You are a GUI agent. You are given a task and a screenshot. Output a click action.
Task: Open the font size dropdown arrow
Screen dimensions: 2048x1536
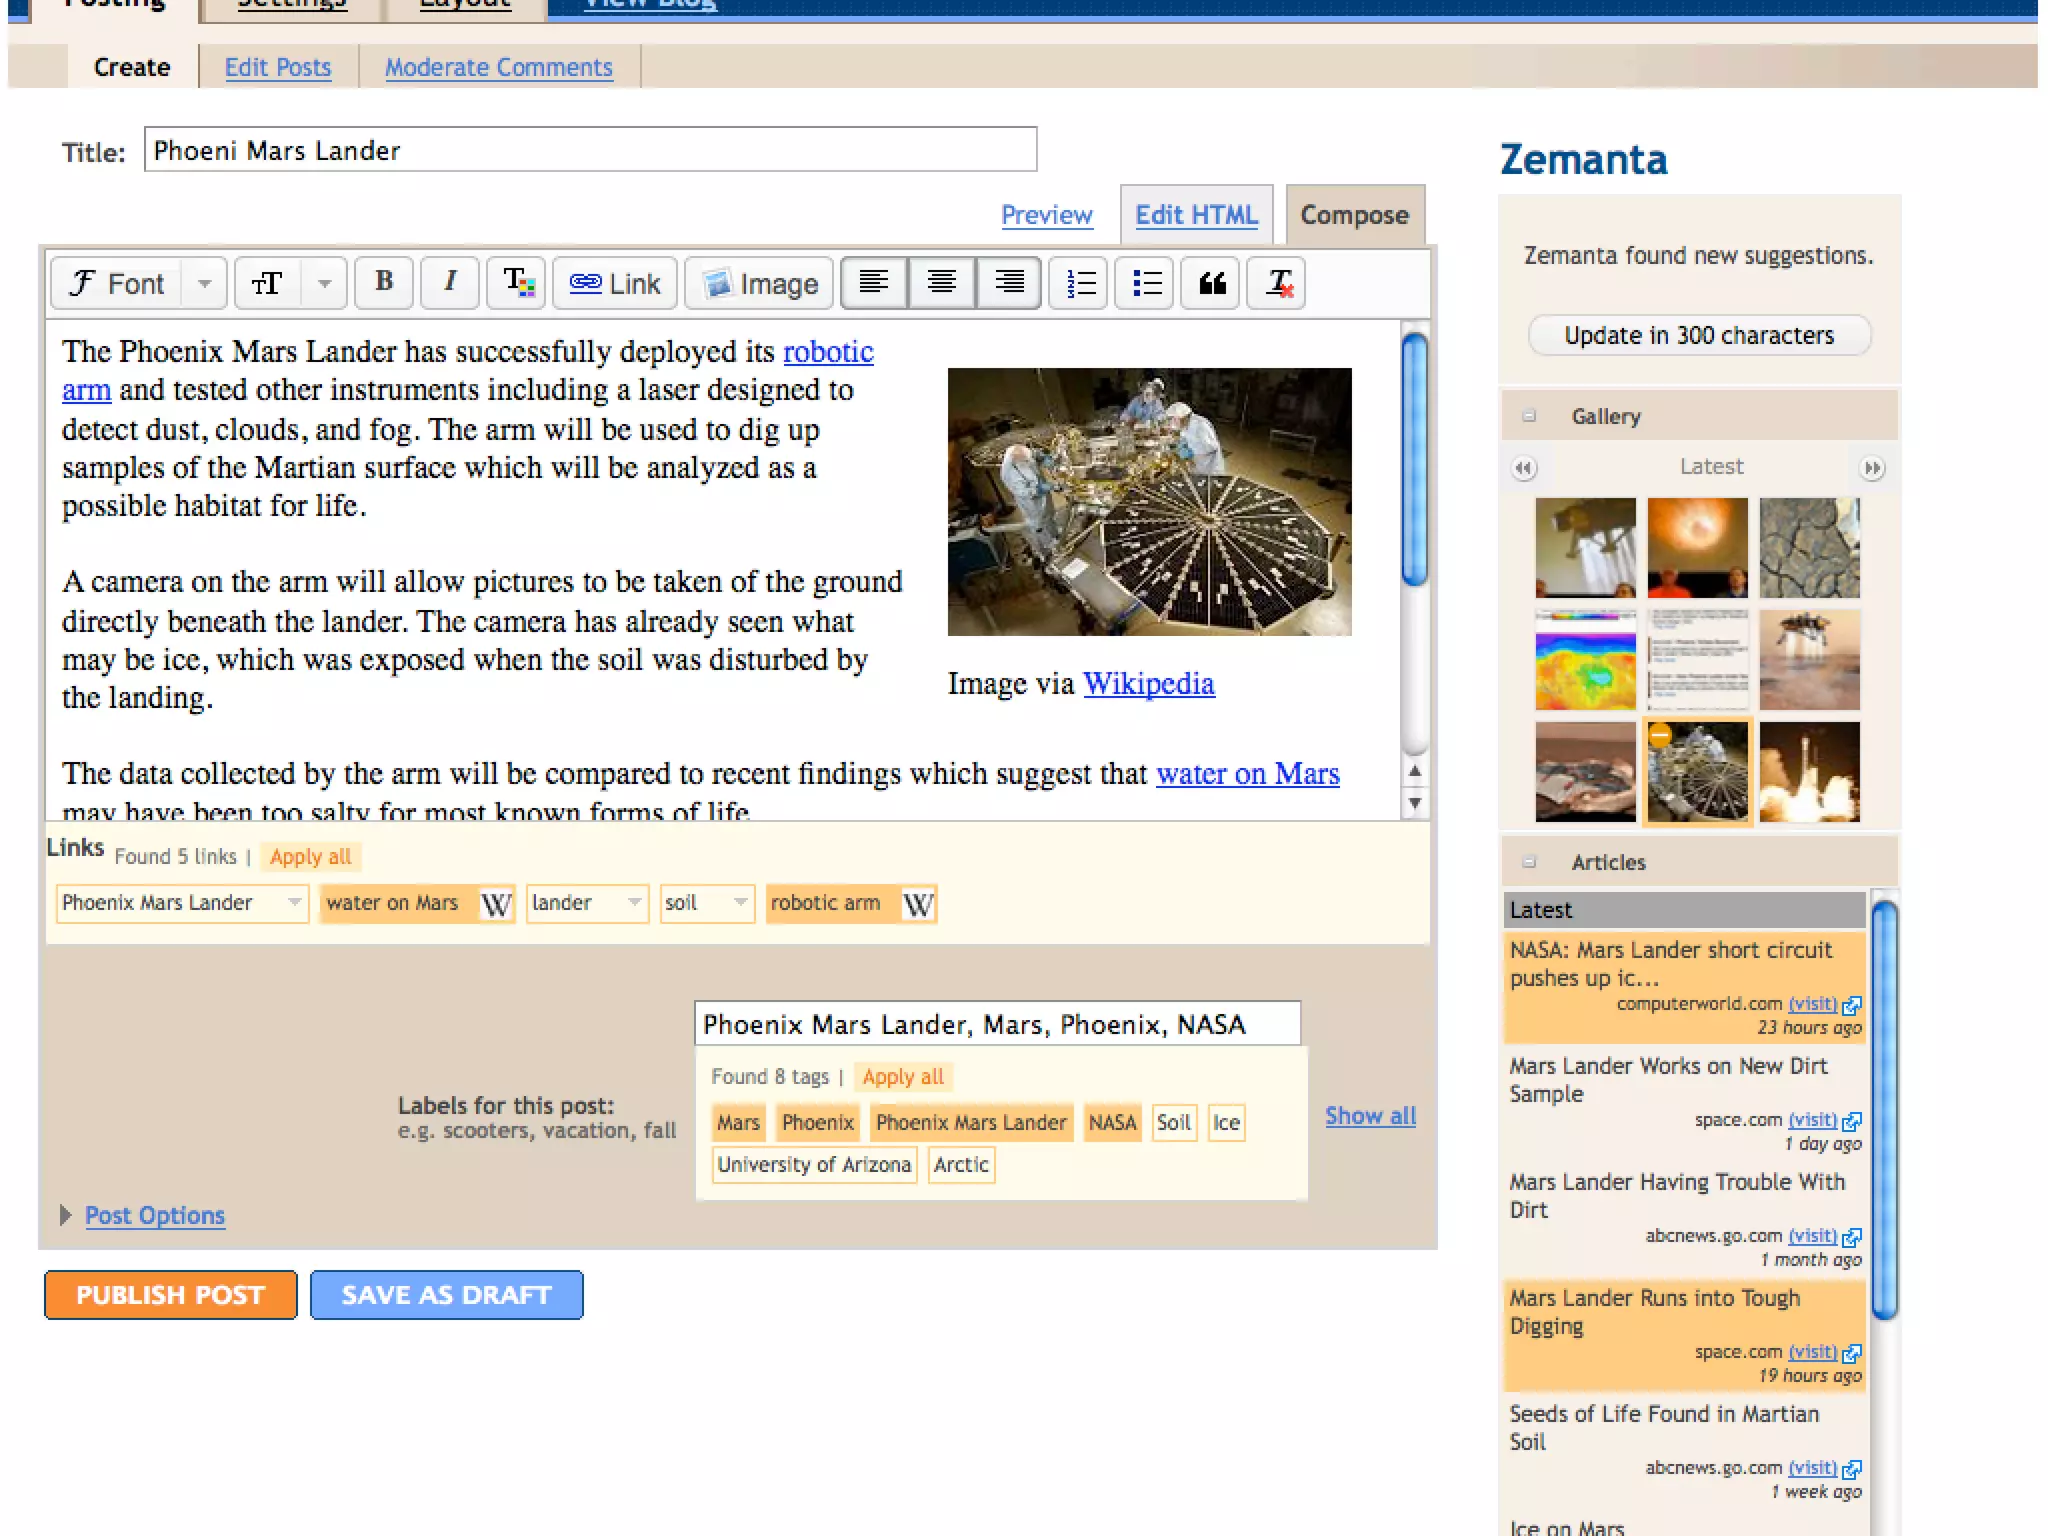(324, 283)
